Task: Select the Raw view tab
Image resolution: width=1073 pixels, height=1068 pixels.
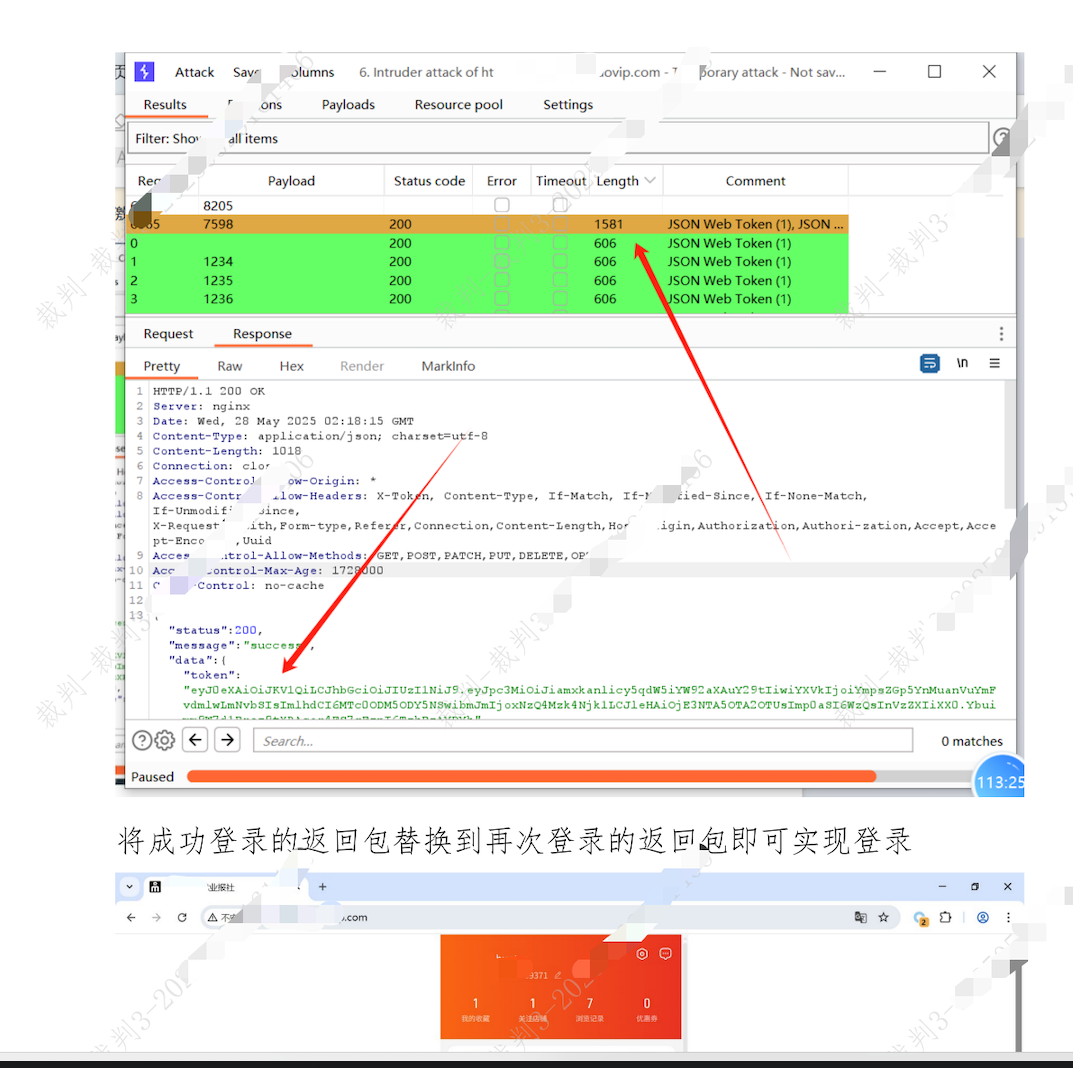Action: click(230, 366)
